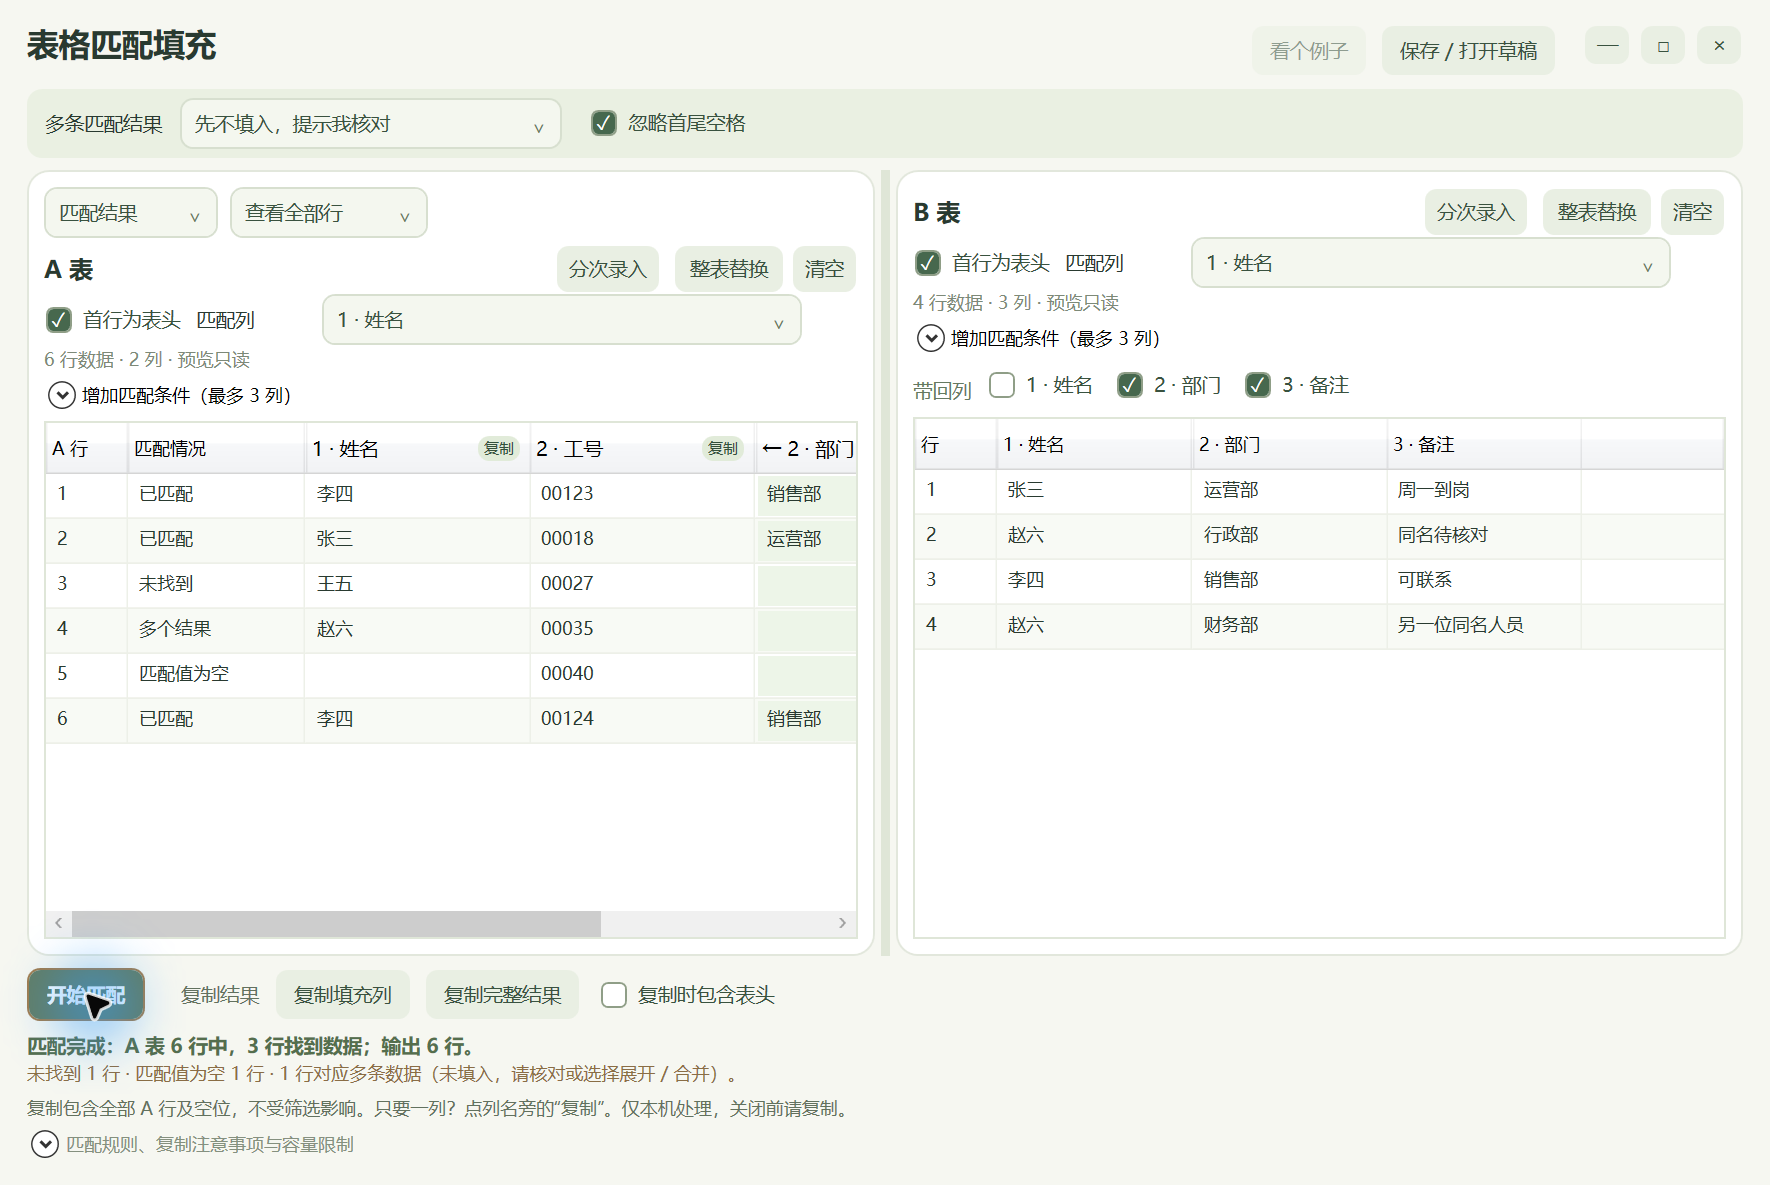Toggle A表 首行为表头 checkbox

coord(59,320)
